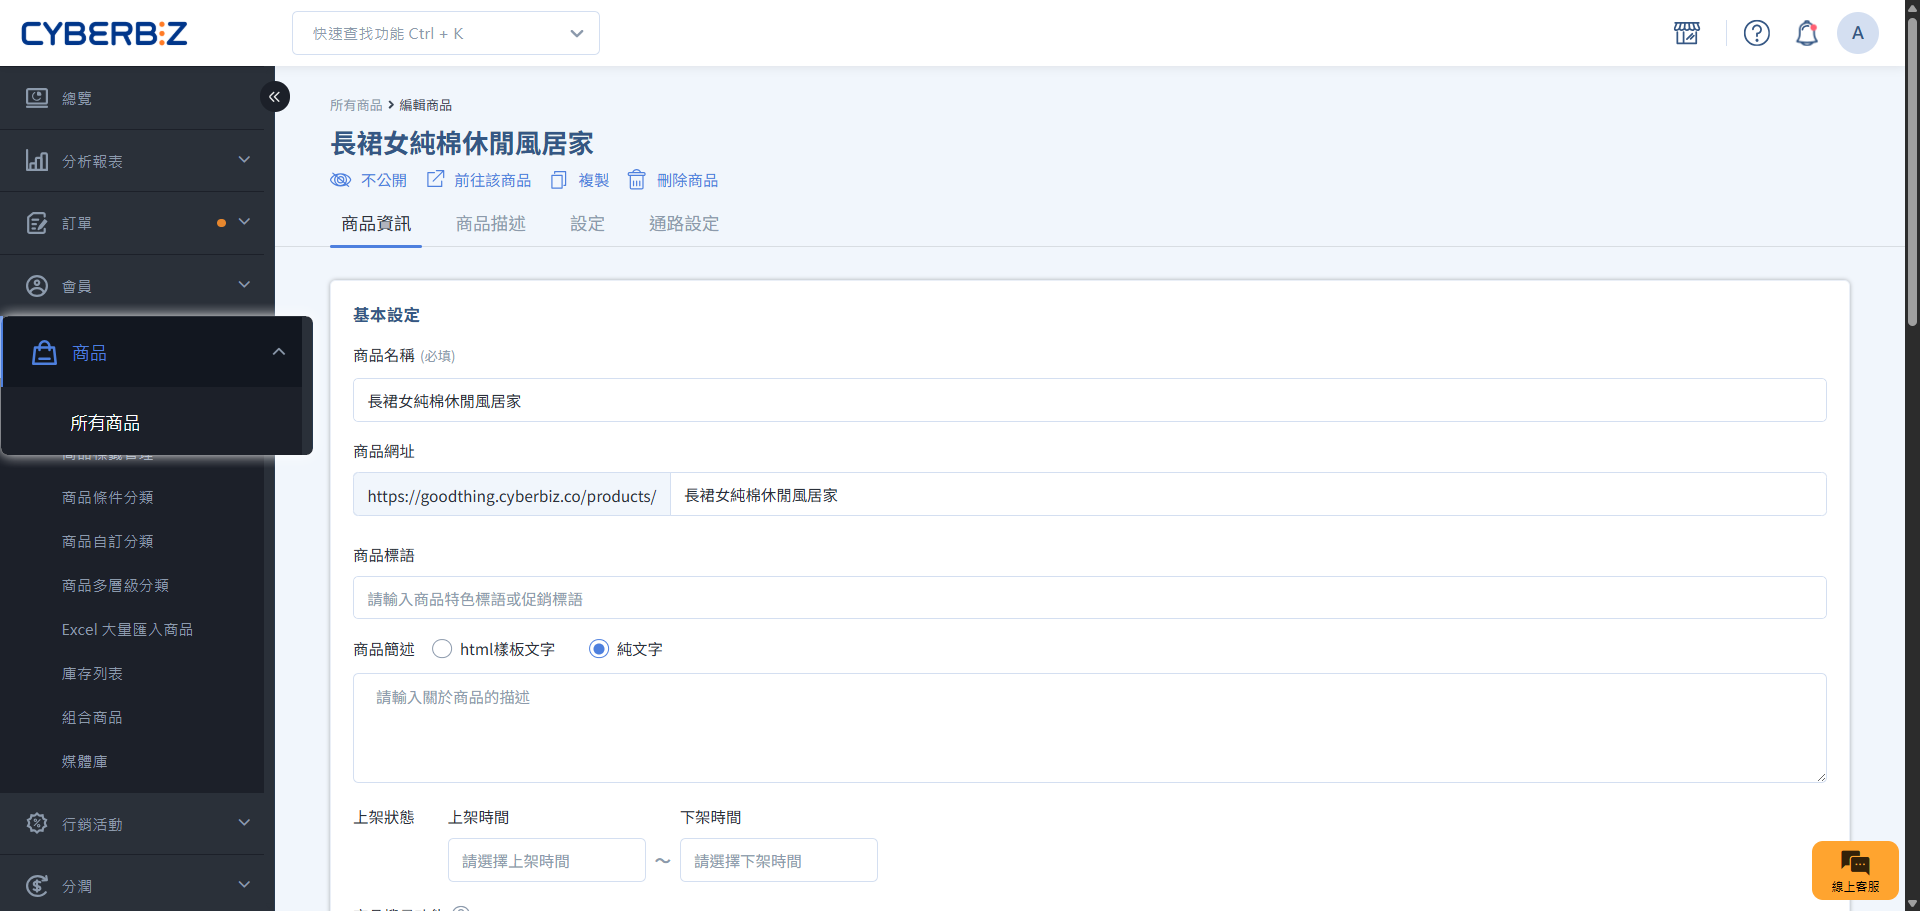Click the copy icon to duplicate product
The image size is (1920, 911).
coord(559,180)
